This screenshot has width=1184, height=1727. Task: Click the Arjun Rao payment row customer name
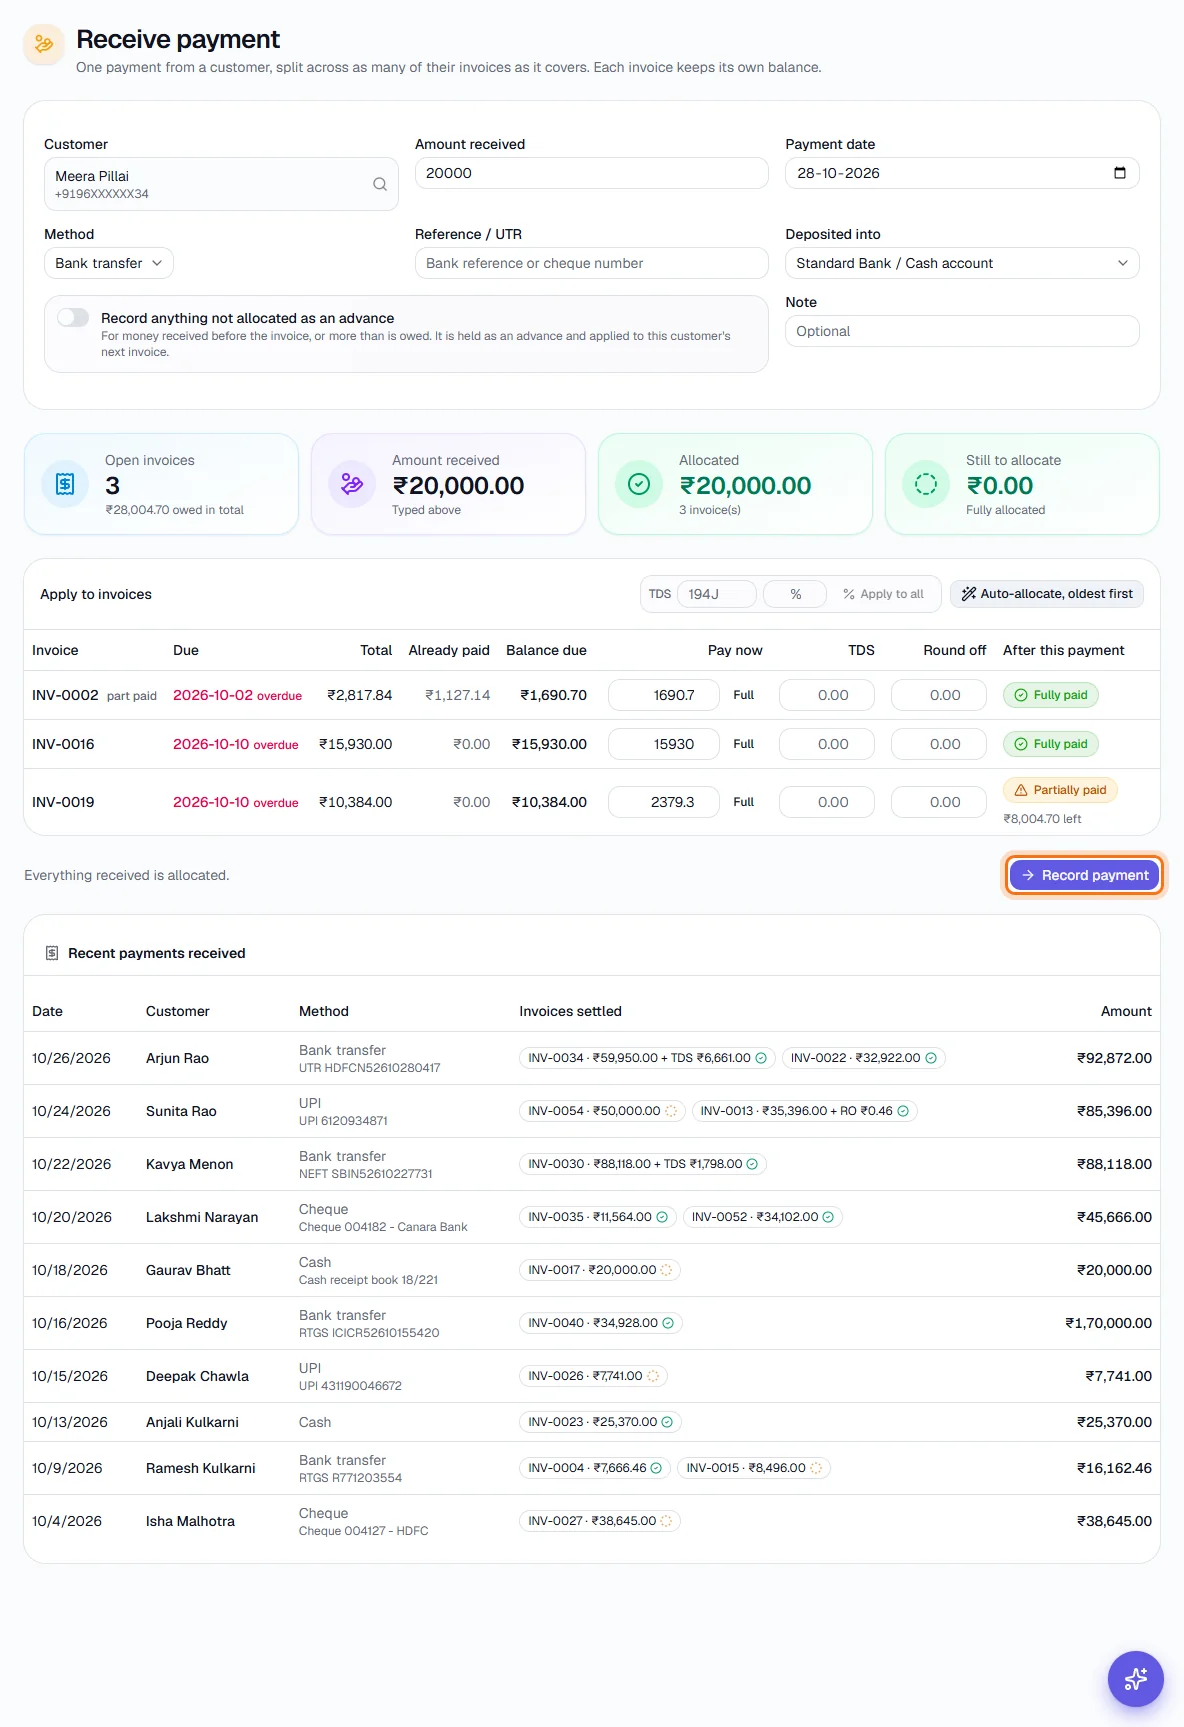point(177,1058)
